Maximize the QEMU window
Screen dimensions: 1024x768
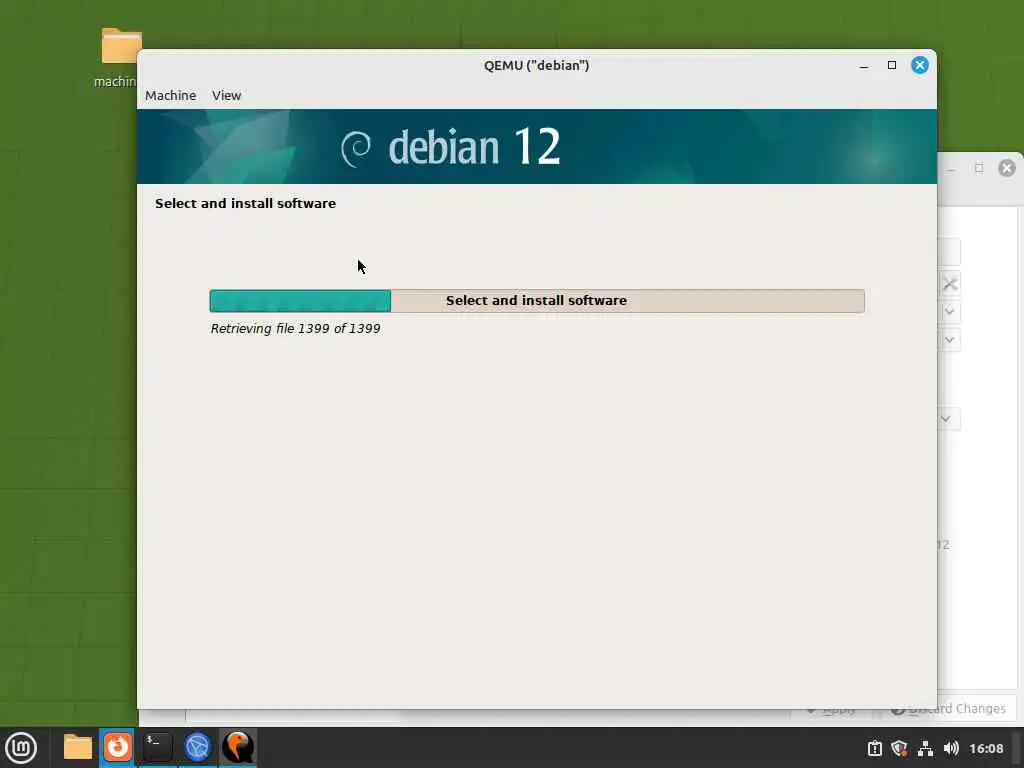tap(892, 65)
